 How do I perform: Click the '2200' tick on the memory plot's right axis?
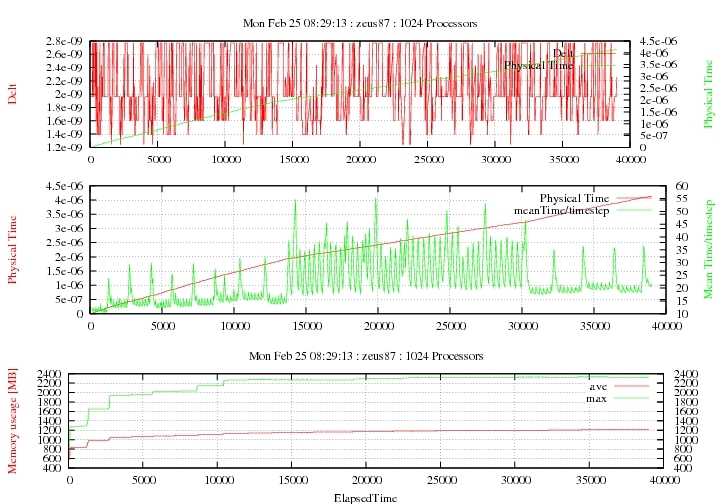(686, 383)
